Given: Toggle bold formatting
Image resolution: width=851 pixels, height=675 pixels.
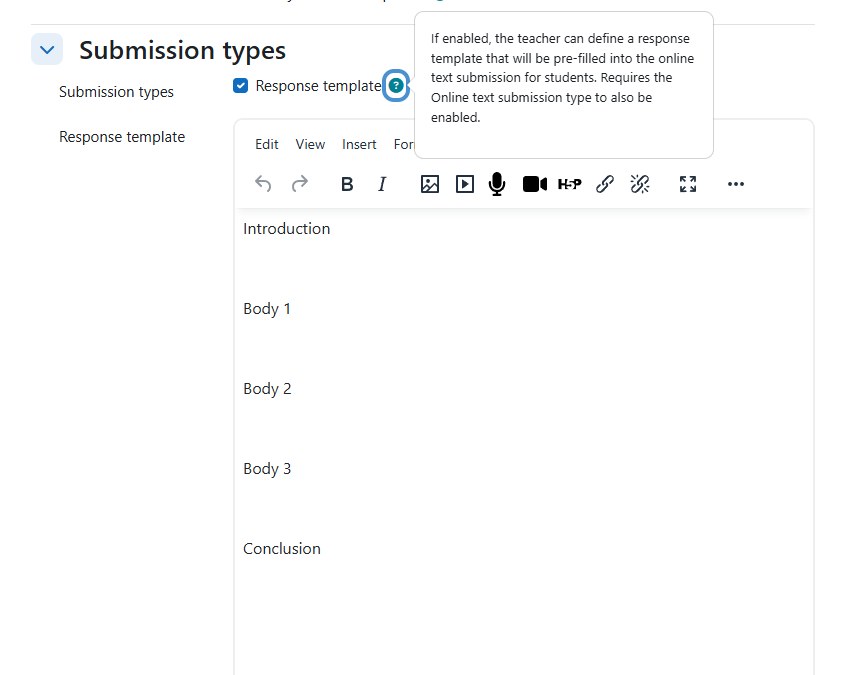Looking at the screenshot, I should pos(347,184).
